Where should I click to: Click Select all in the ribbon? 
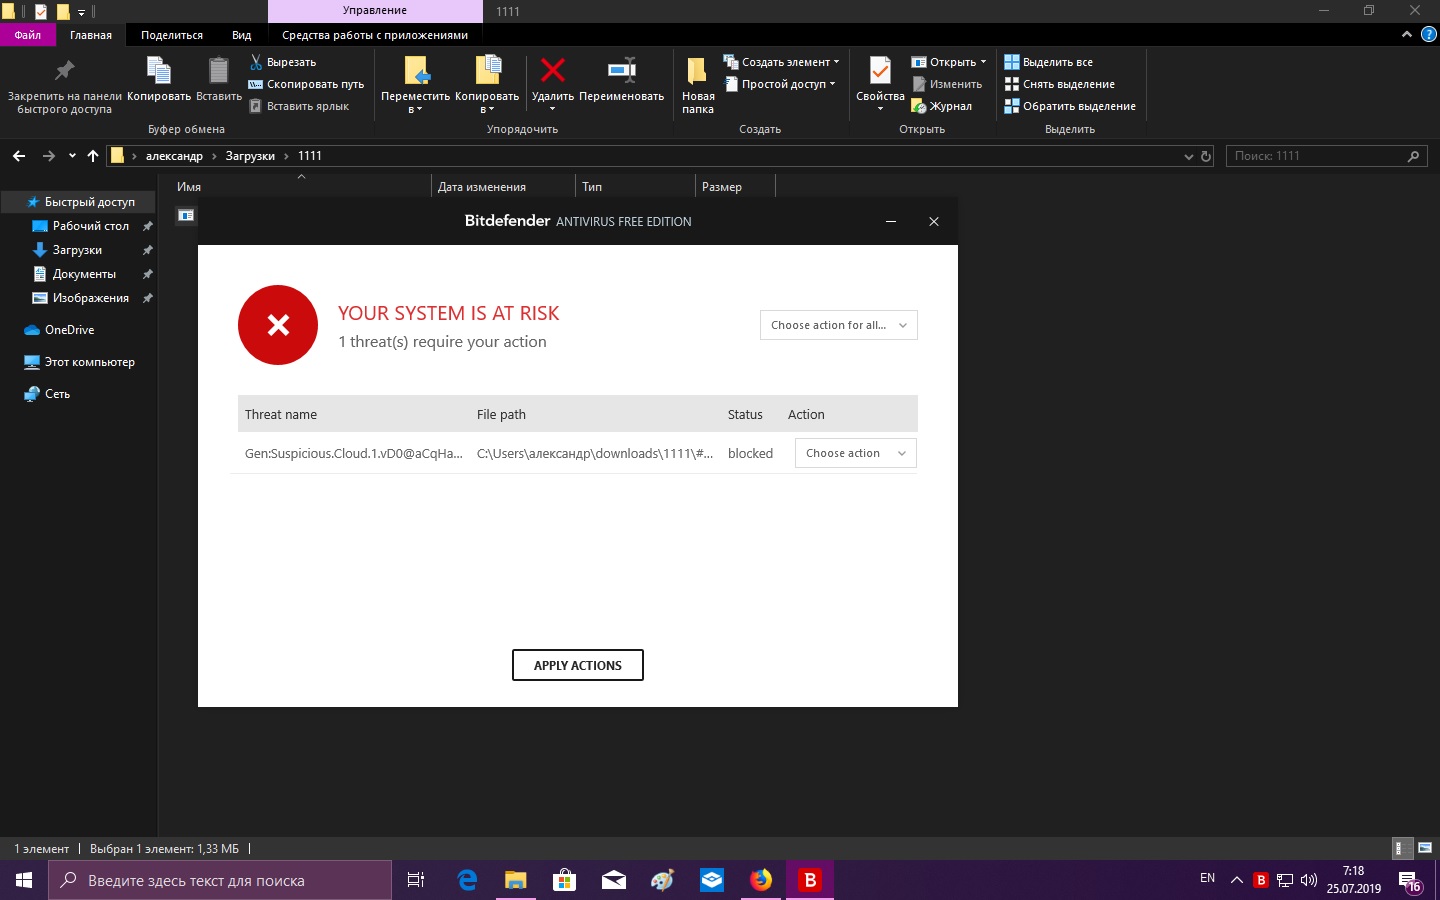pyautogui.click(x=1049, y=62)
